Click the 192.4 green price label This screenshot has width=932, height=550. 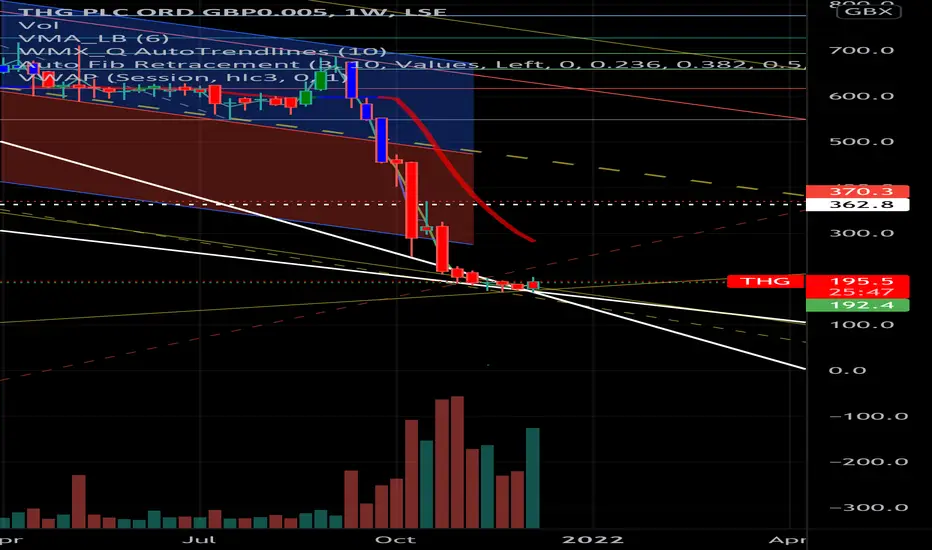tap(857, 305)
